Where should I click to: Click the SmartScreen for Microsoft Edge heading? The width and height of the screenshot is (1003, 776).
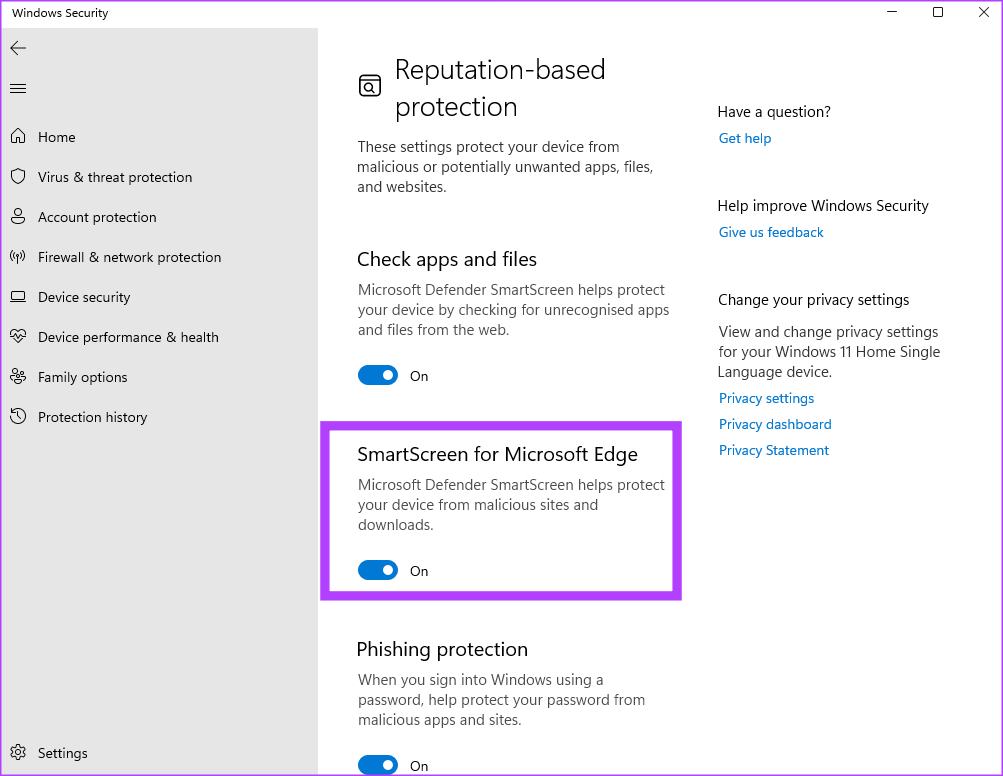click(497, 454)
